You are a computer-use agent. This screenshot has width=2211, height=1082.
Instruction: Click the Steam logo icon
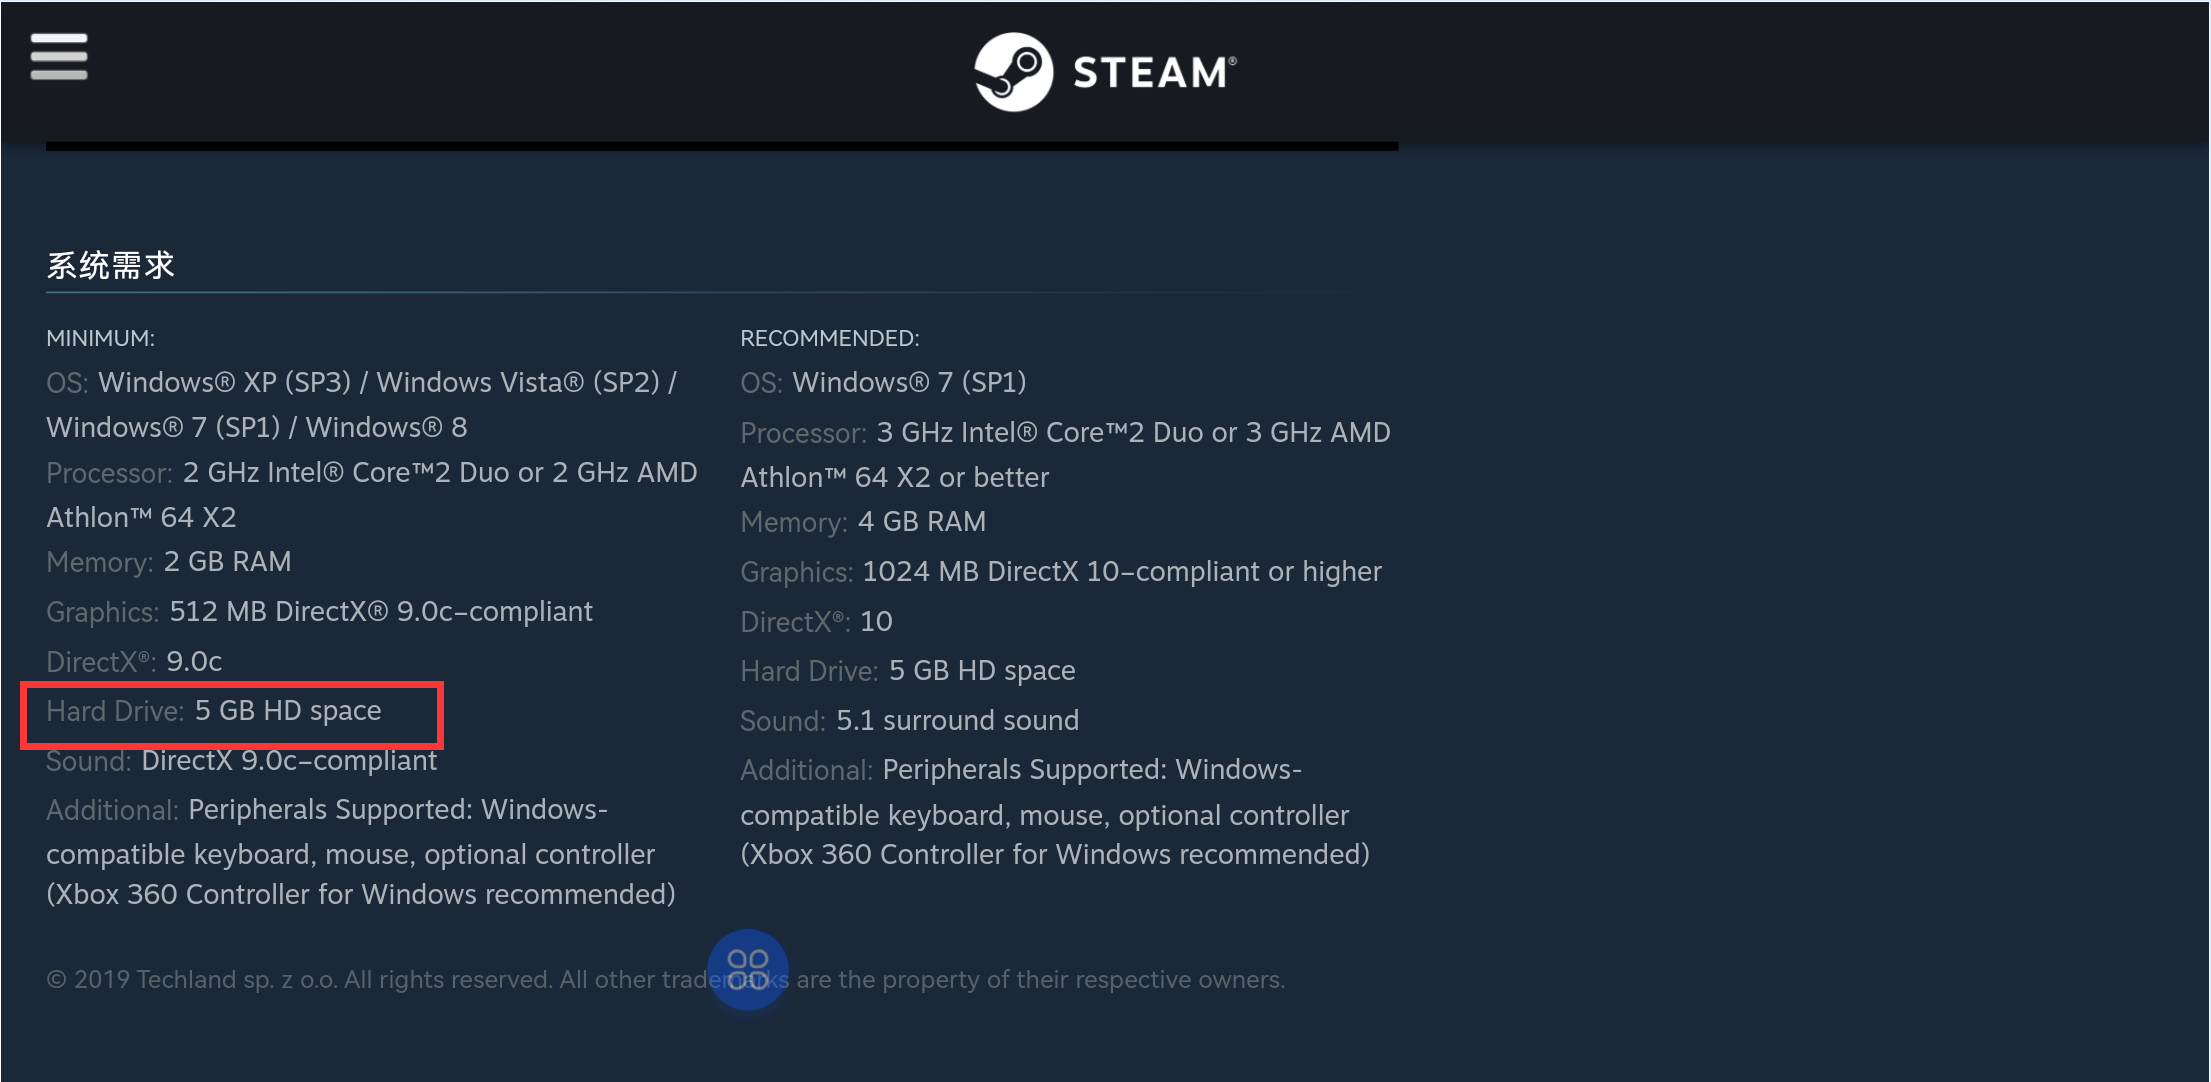click(1013, 72)
